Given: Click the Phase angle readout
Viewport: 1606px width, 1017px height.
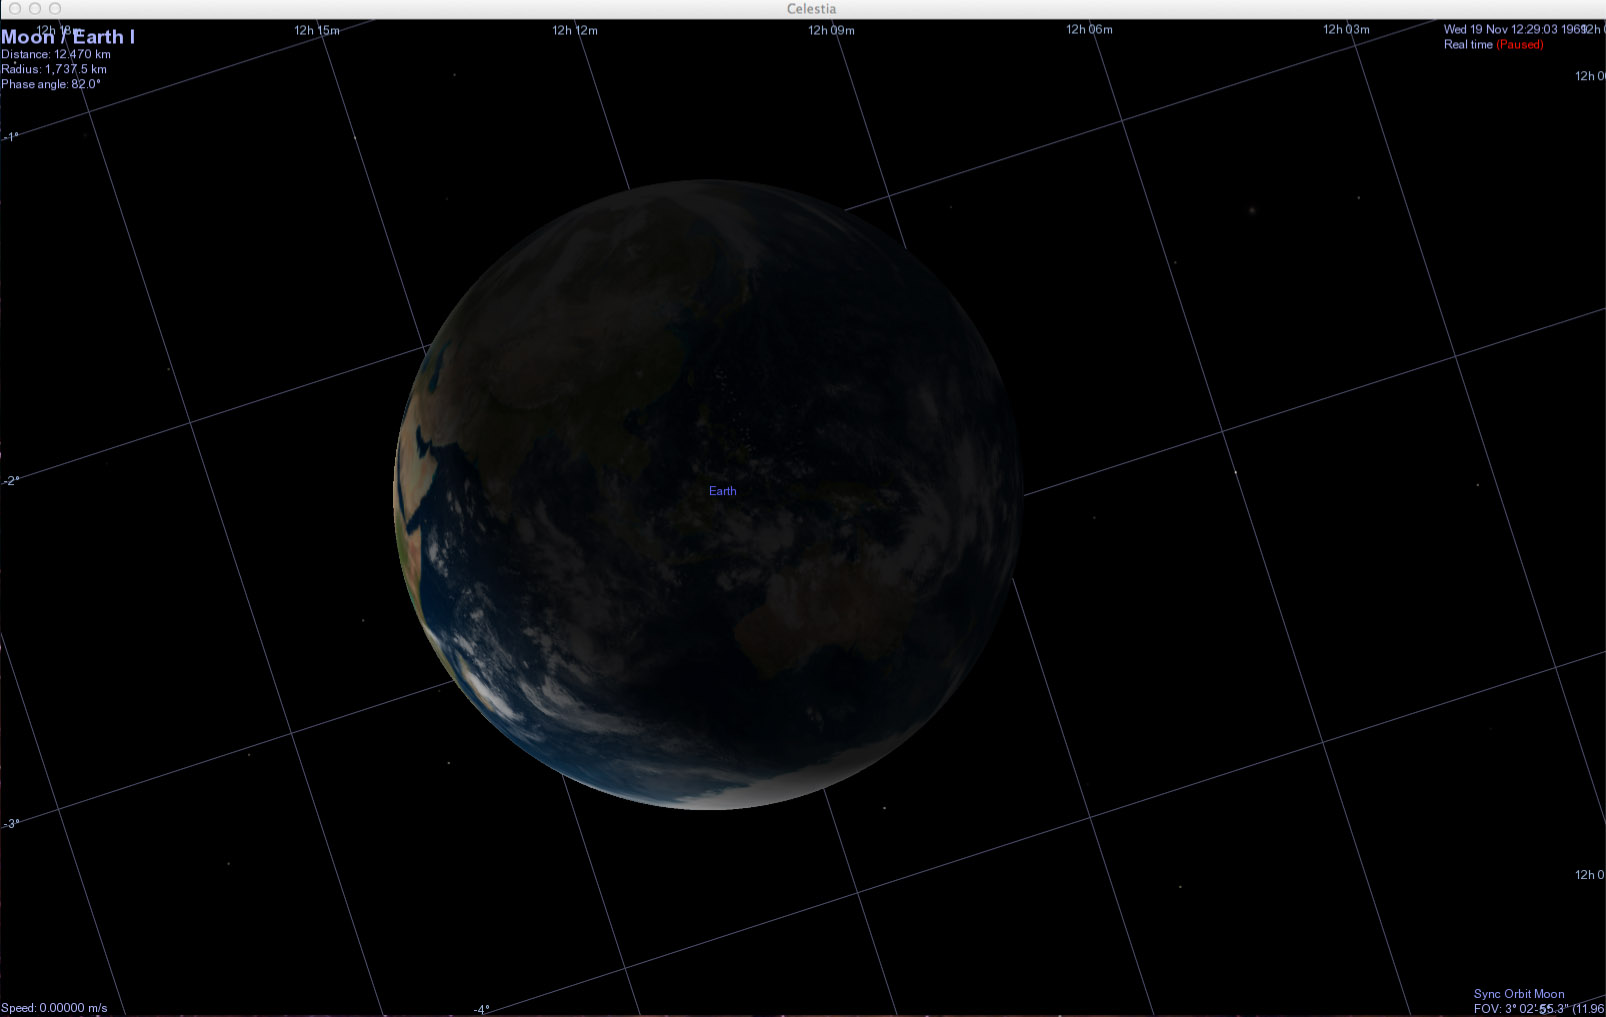Looking at the screenshot, I should (51, 85).
